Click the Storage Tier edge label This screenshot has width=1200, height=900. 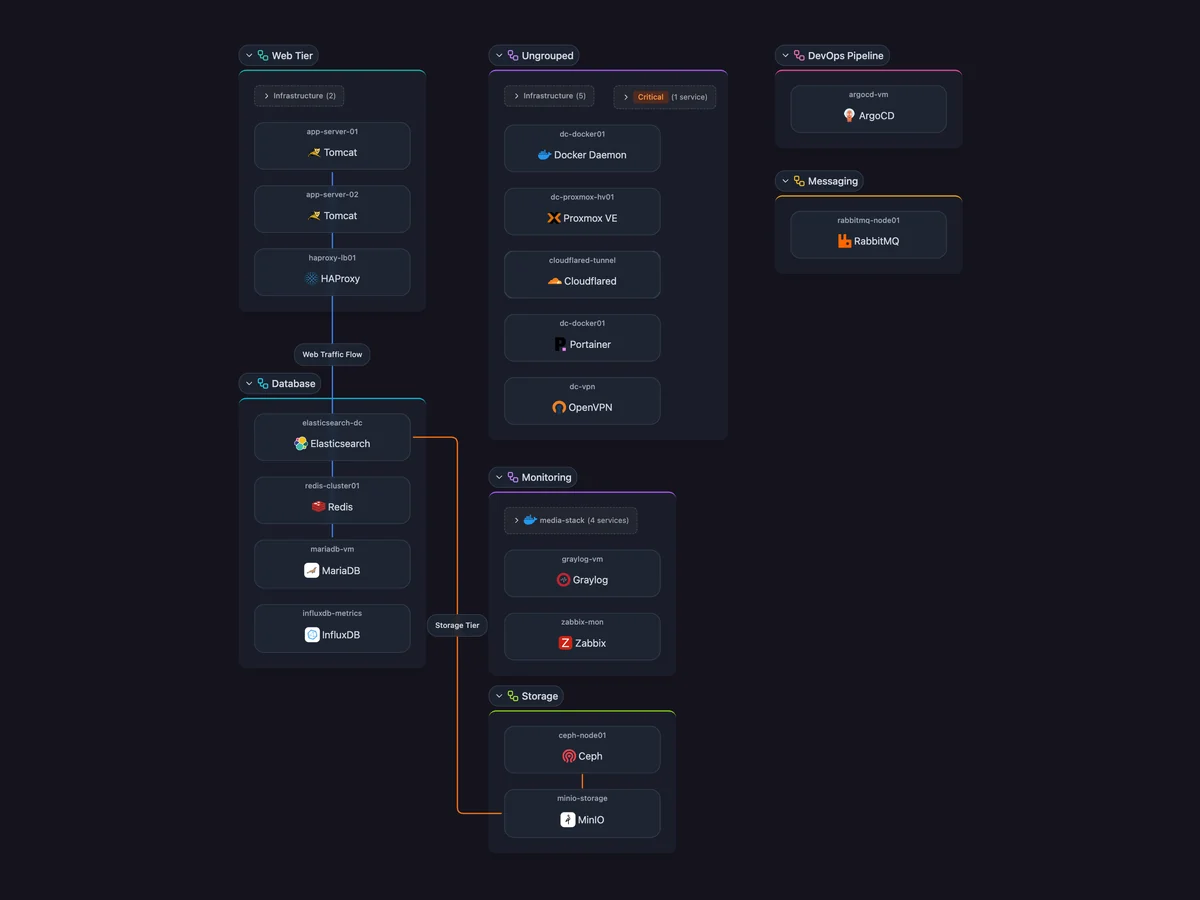tap(457, 625)
